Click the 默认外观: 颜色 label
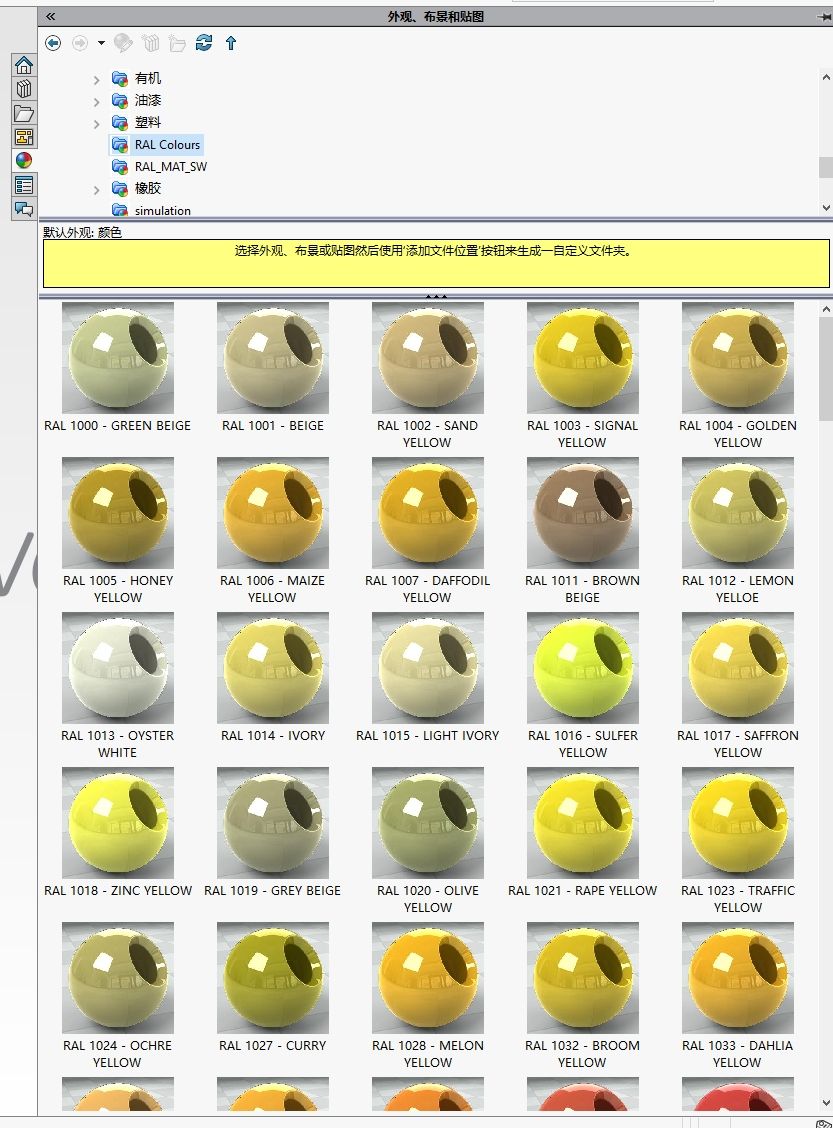 point(82,232)
